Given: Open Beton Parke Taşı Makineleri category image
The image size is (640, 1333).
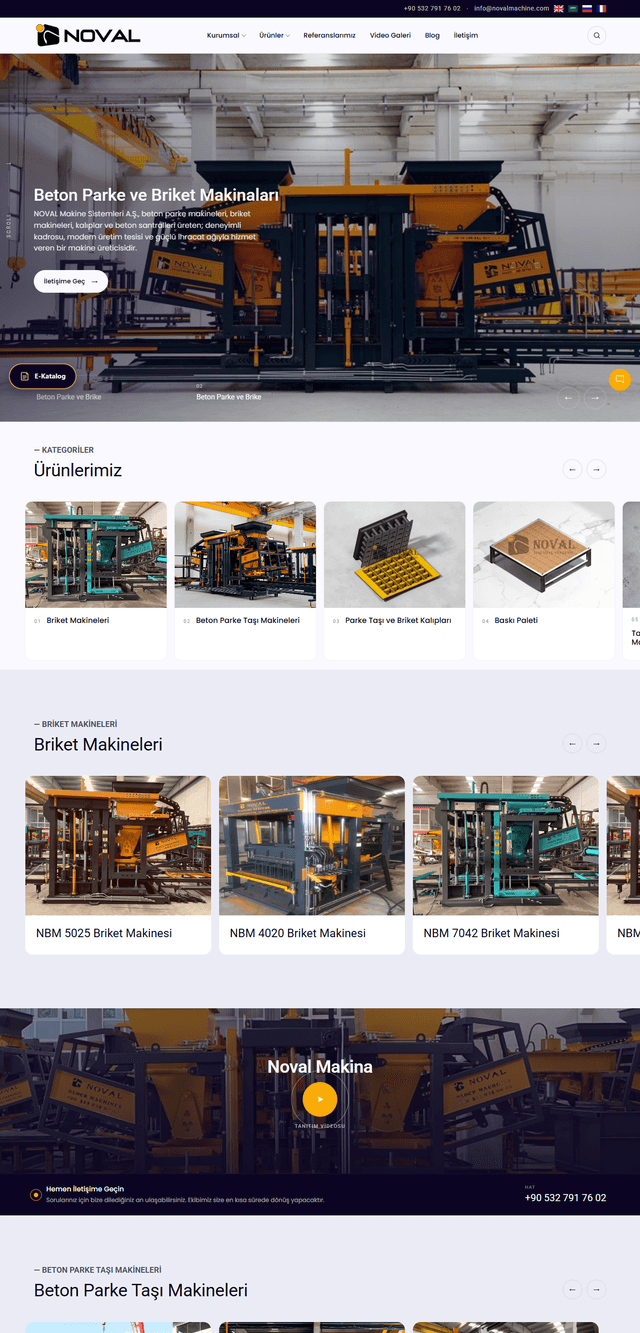Looking at the screenshot, I should point(245,554).
